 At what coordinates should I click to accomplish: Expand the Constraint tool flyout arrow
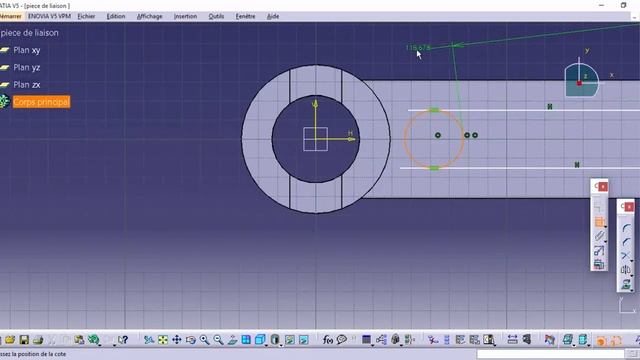pyautogui.click(x=606, y=241)
